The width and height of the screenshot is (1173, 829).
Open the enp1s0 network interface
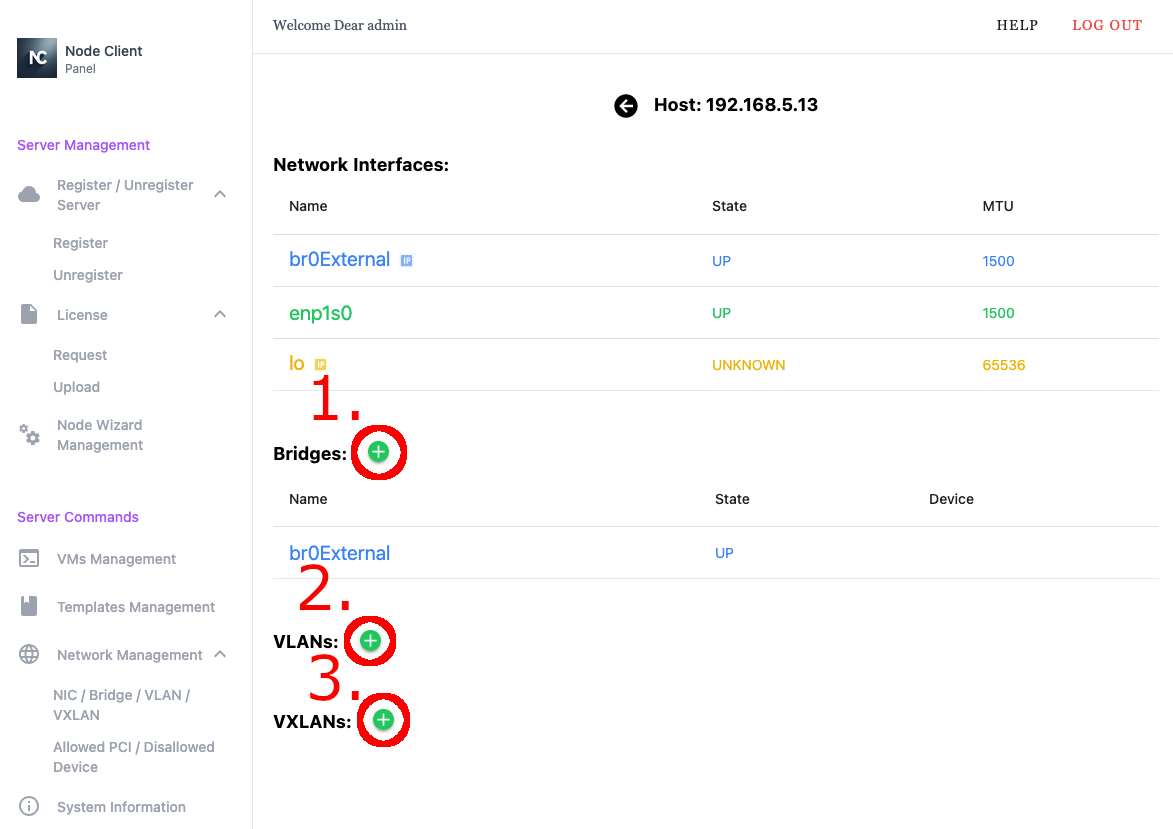321,313
